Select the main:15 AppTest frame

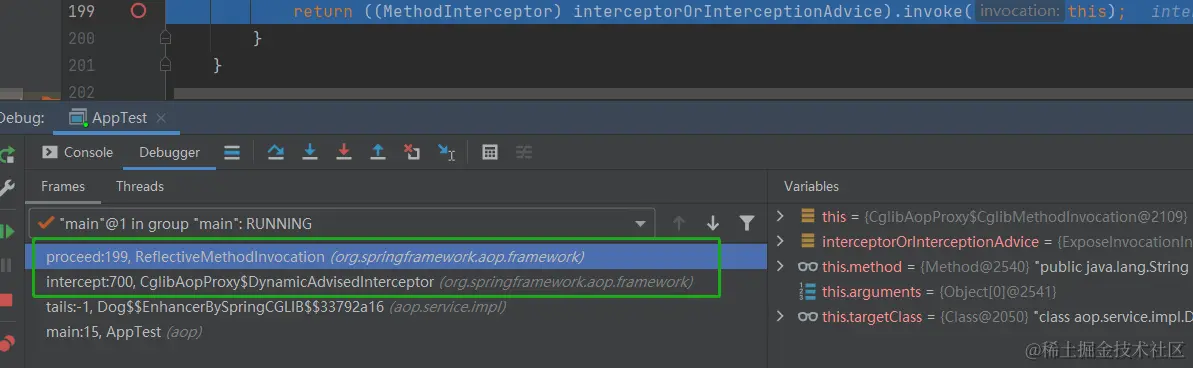pos(396,332)
